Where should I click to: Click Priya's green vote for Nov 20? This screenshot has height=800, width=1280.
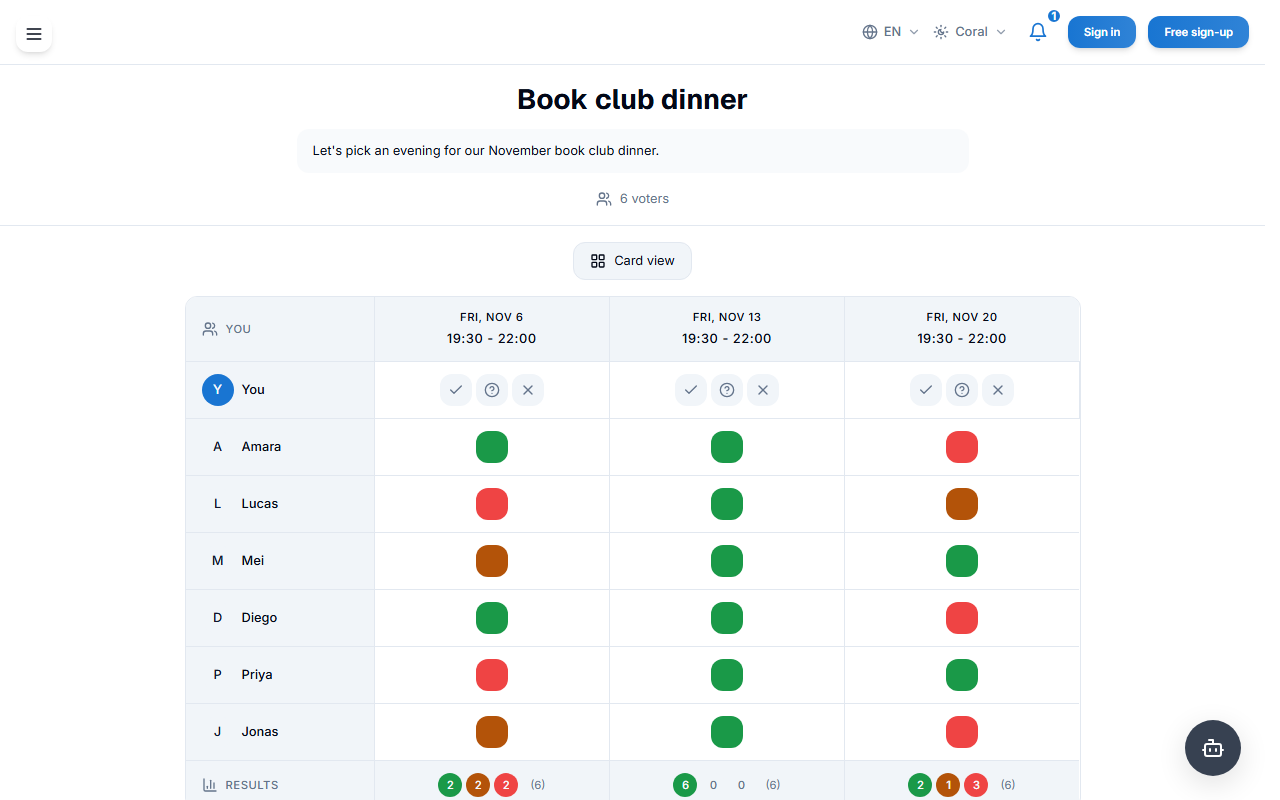point(962,675)
